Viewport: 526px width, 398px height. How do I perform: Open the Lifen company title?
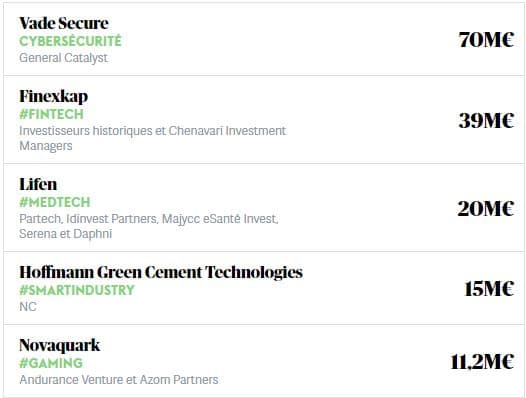[38, 184]
